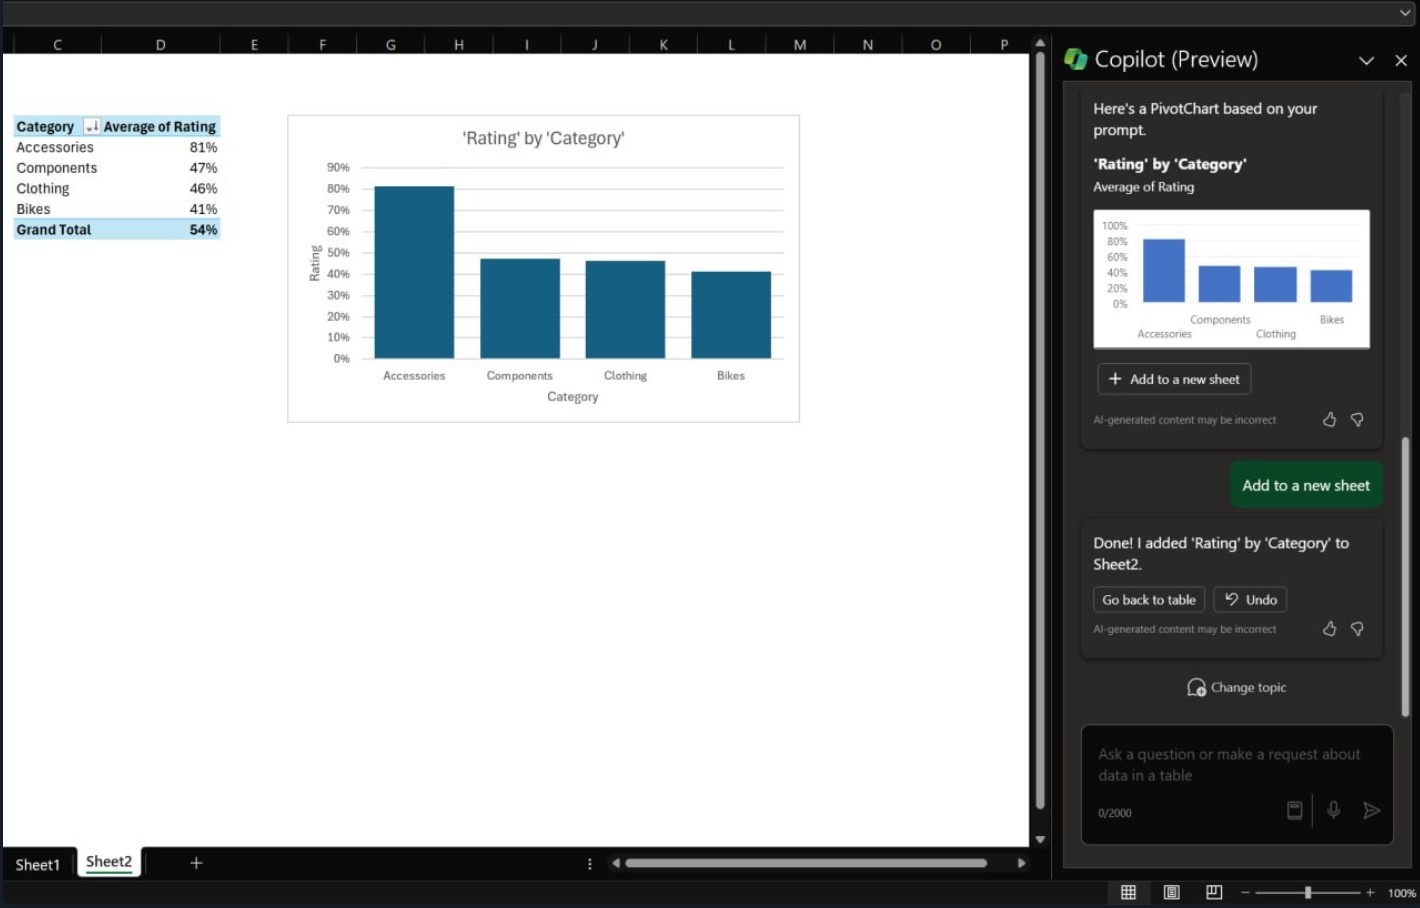Click the Undo button in Copilot

(1250, 600)
